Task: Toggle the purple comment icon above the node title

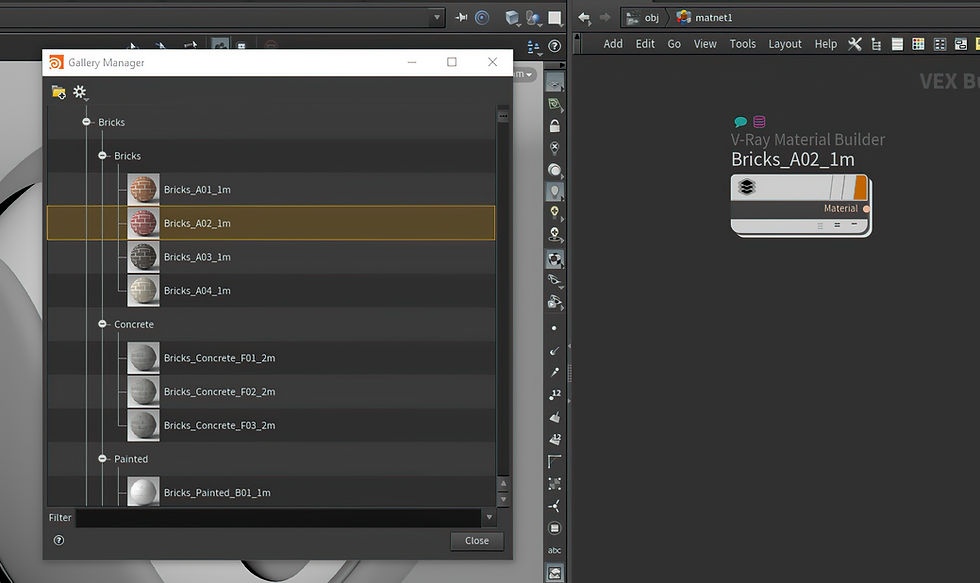Action: coord(759,122)
